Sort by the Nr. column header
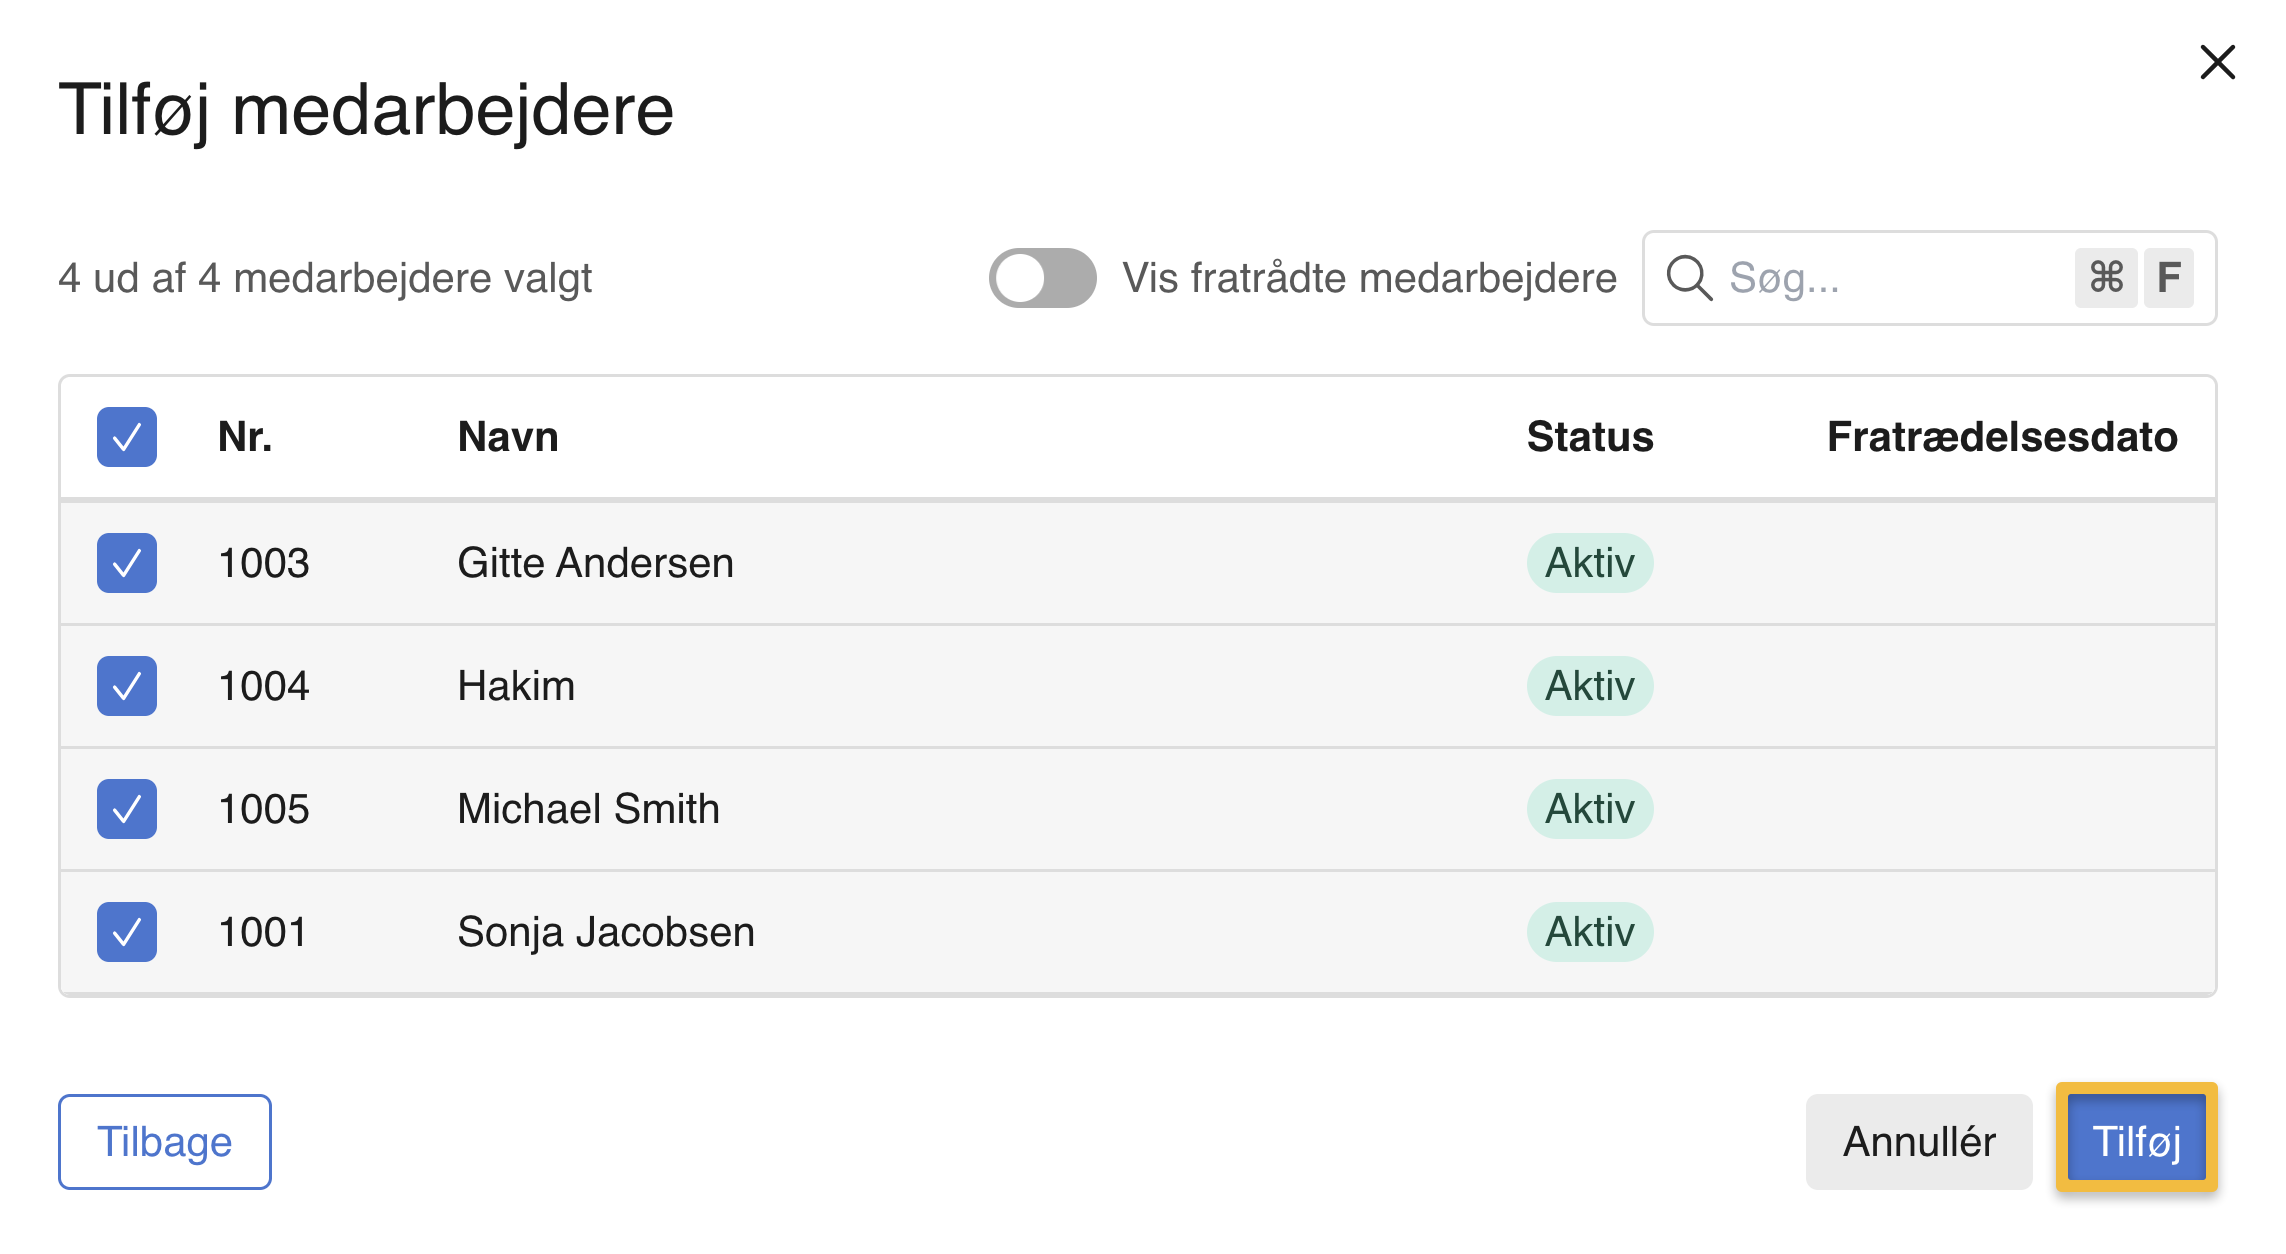The width and height of the screenshot is (2286, 1254). [x=245, y=437]
